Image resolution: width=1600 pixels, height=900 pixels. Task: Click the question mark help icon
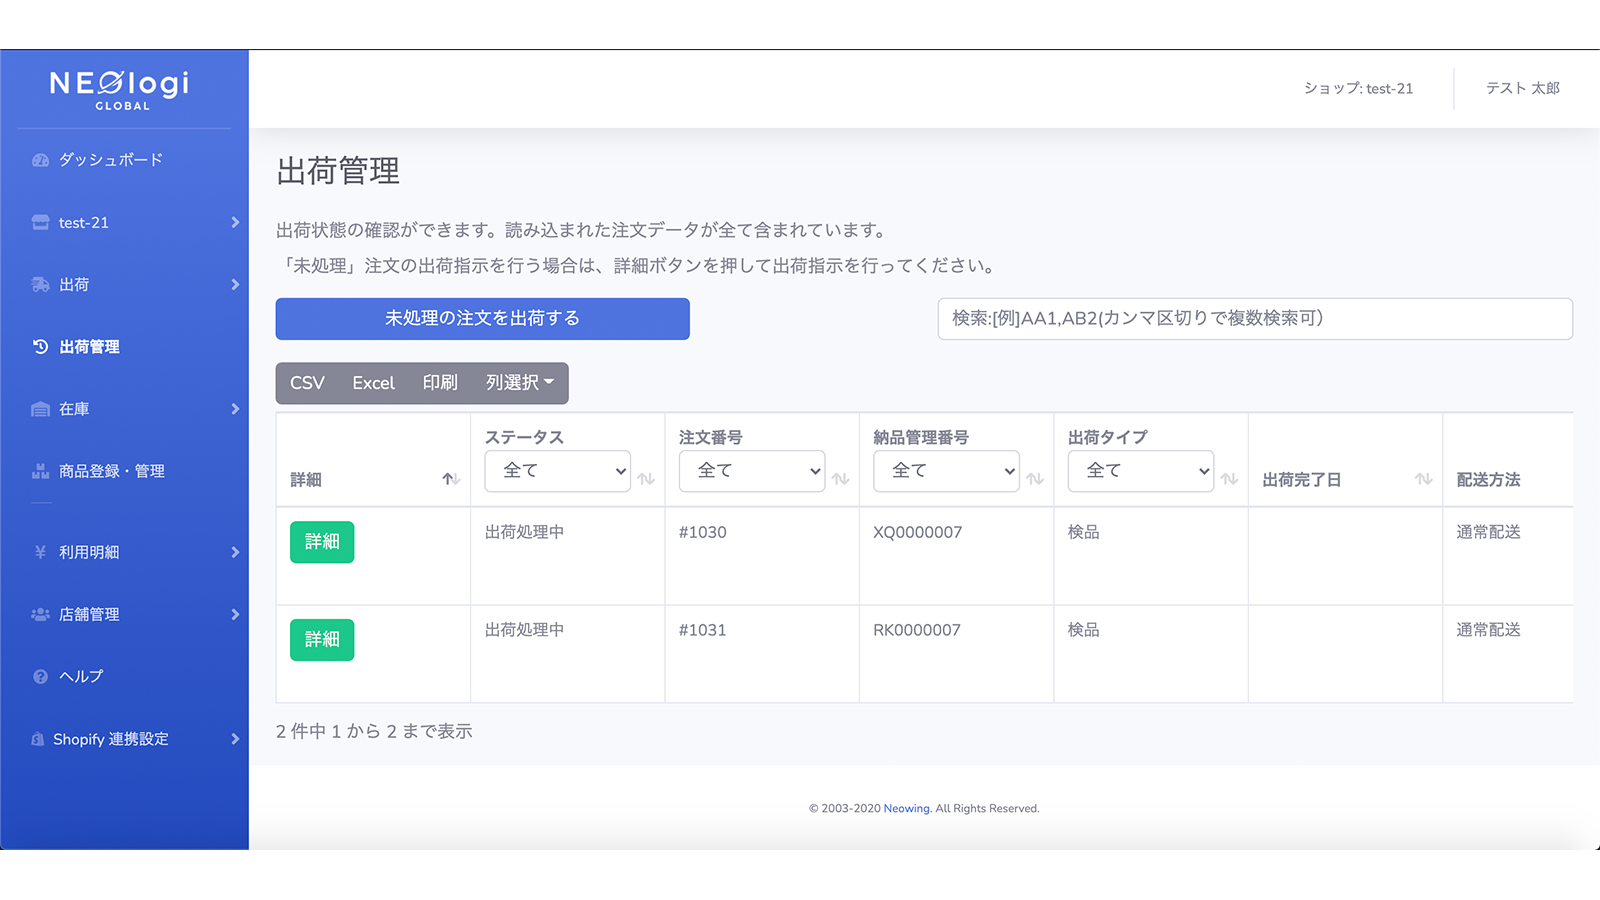(x=40, y=677)
